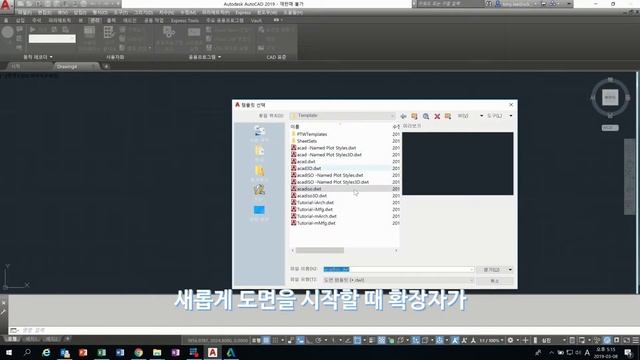
Task: Open Workspace Switching gear in status bar
Action: [510, 340]
